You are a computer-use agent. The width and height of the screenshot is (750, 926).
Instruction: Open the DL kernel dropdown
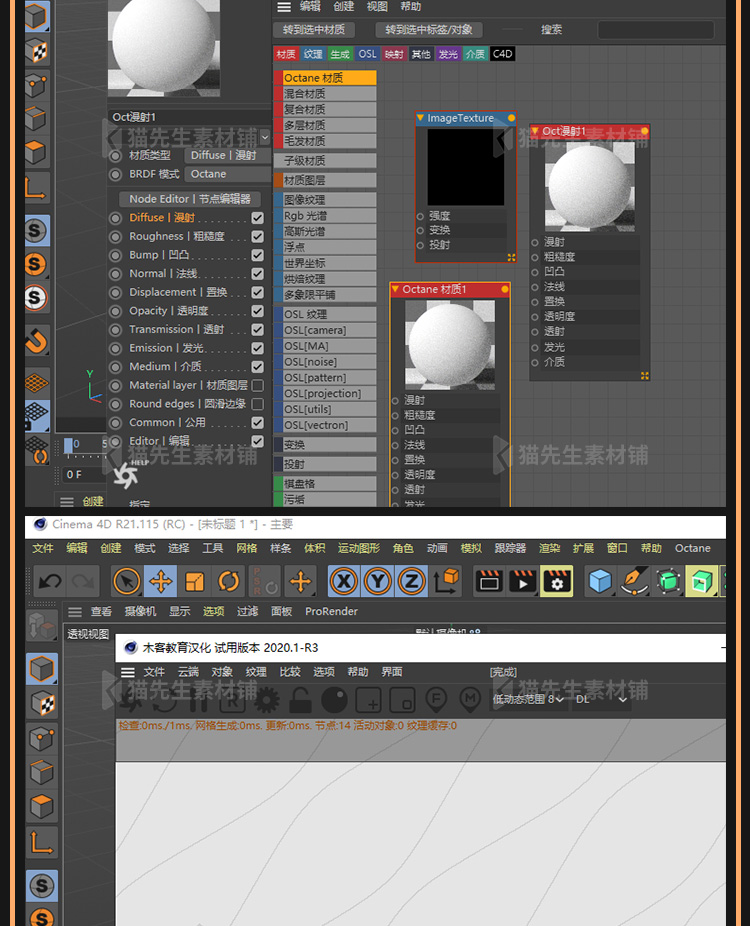coord(601,699)
